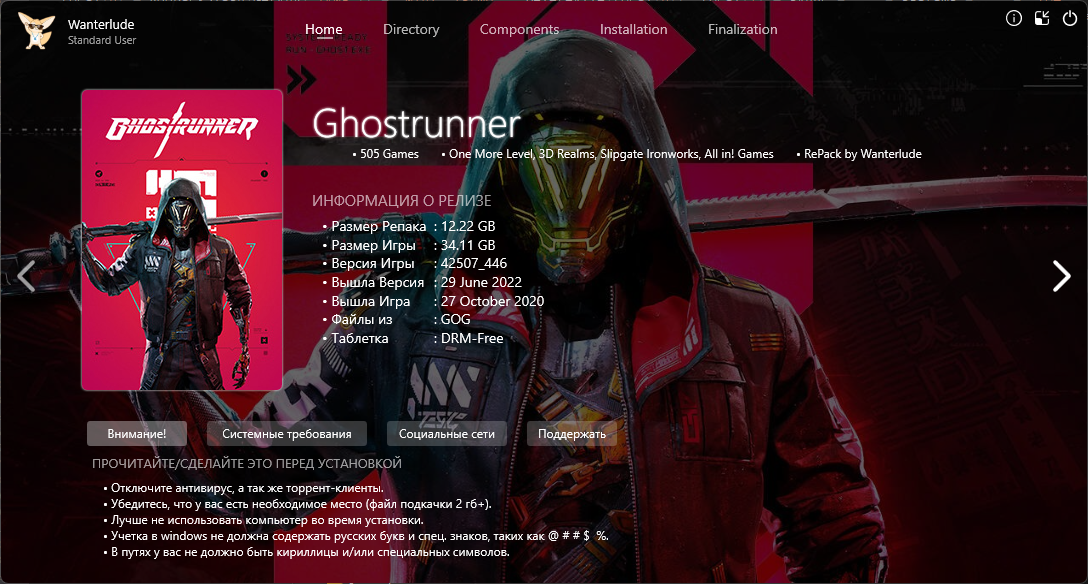Click the minimize-to-tray arrow icon

click(1042, 18)
